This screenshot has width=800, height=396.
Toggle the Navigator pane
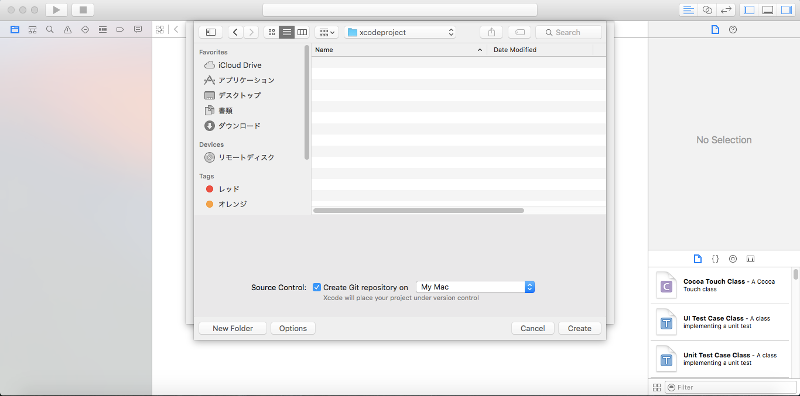[749, 10]
